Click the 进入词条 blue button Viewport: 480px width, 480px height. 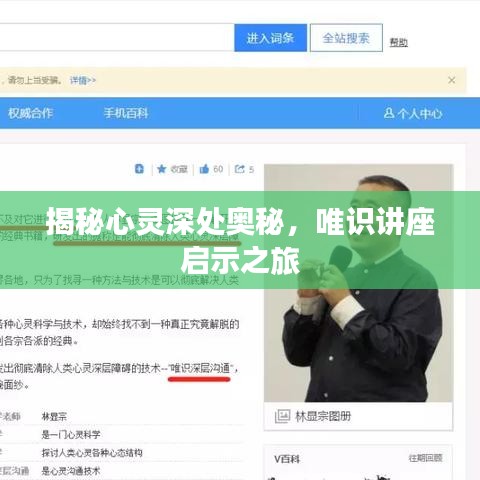(270, 38)
